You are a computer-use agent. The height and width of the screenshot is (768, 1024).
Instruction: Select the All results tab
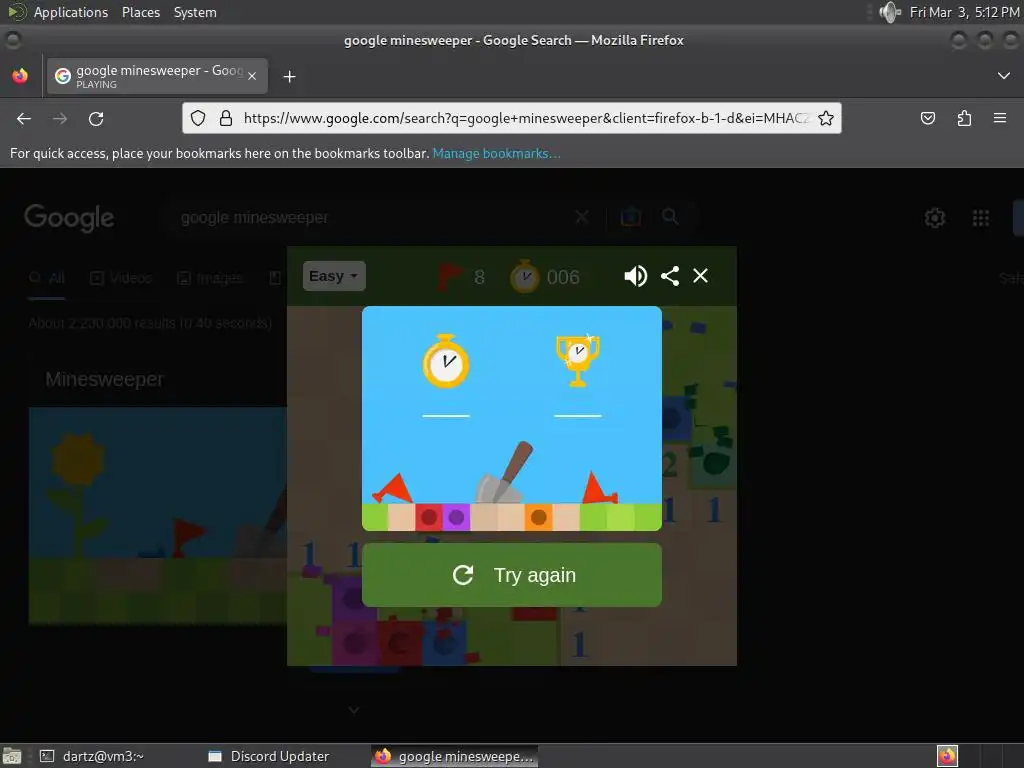[47, 278]
